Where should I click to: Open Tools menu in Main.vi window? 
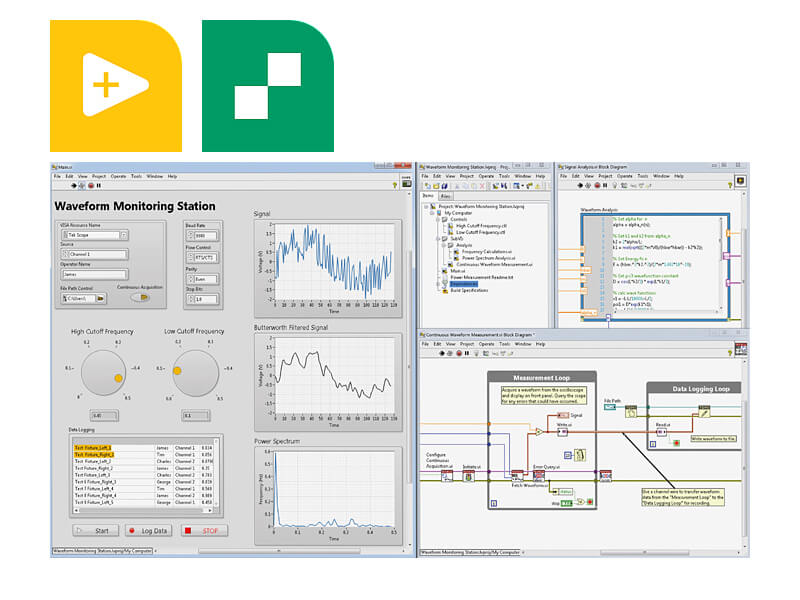tap(136, 177)
